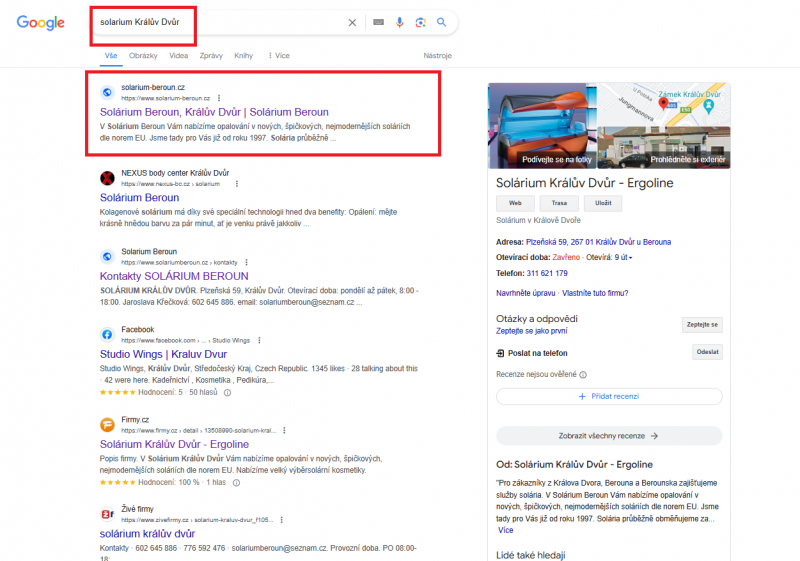Viewport: 800px width, 561px height.
Task: Open more options for solarium-beroun.cz result
Action: pyautogui.click(x=219, y=98)
